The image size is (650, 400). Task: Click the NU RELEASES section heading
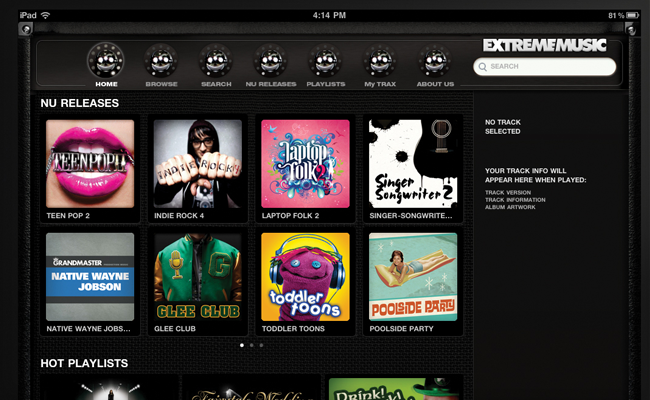point(80,103)
